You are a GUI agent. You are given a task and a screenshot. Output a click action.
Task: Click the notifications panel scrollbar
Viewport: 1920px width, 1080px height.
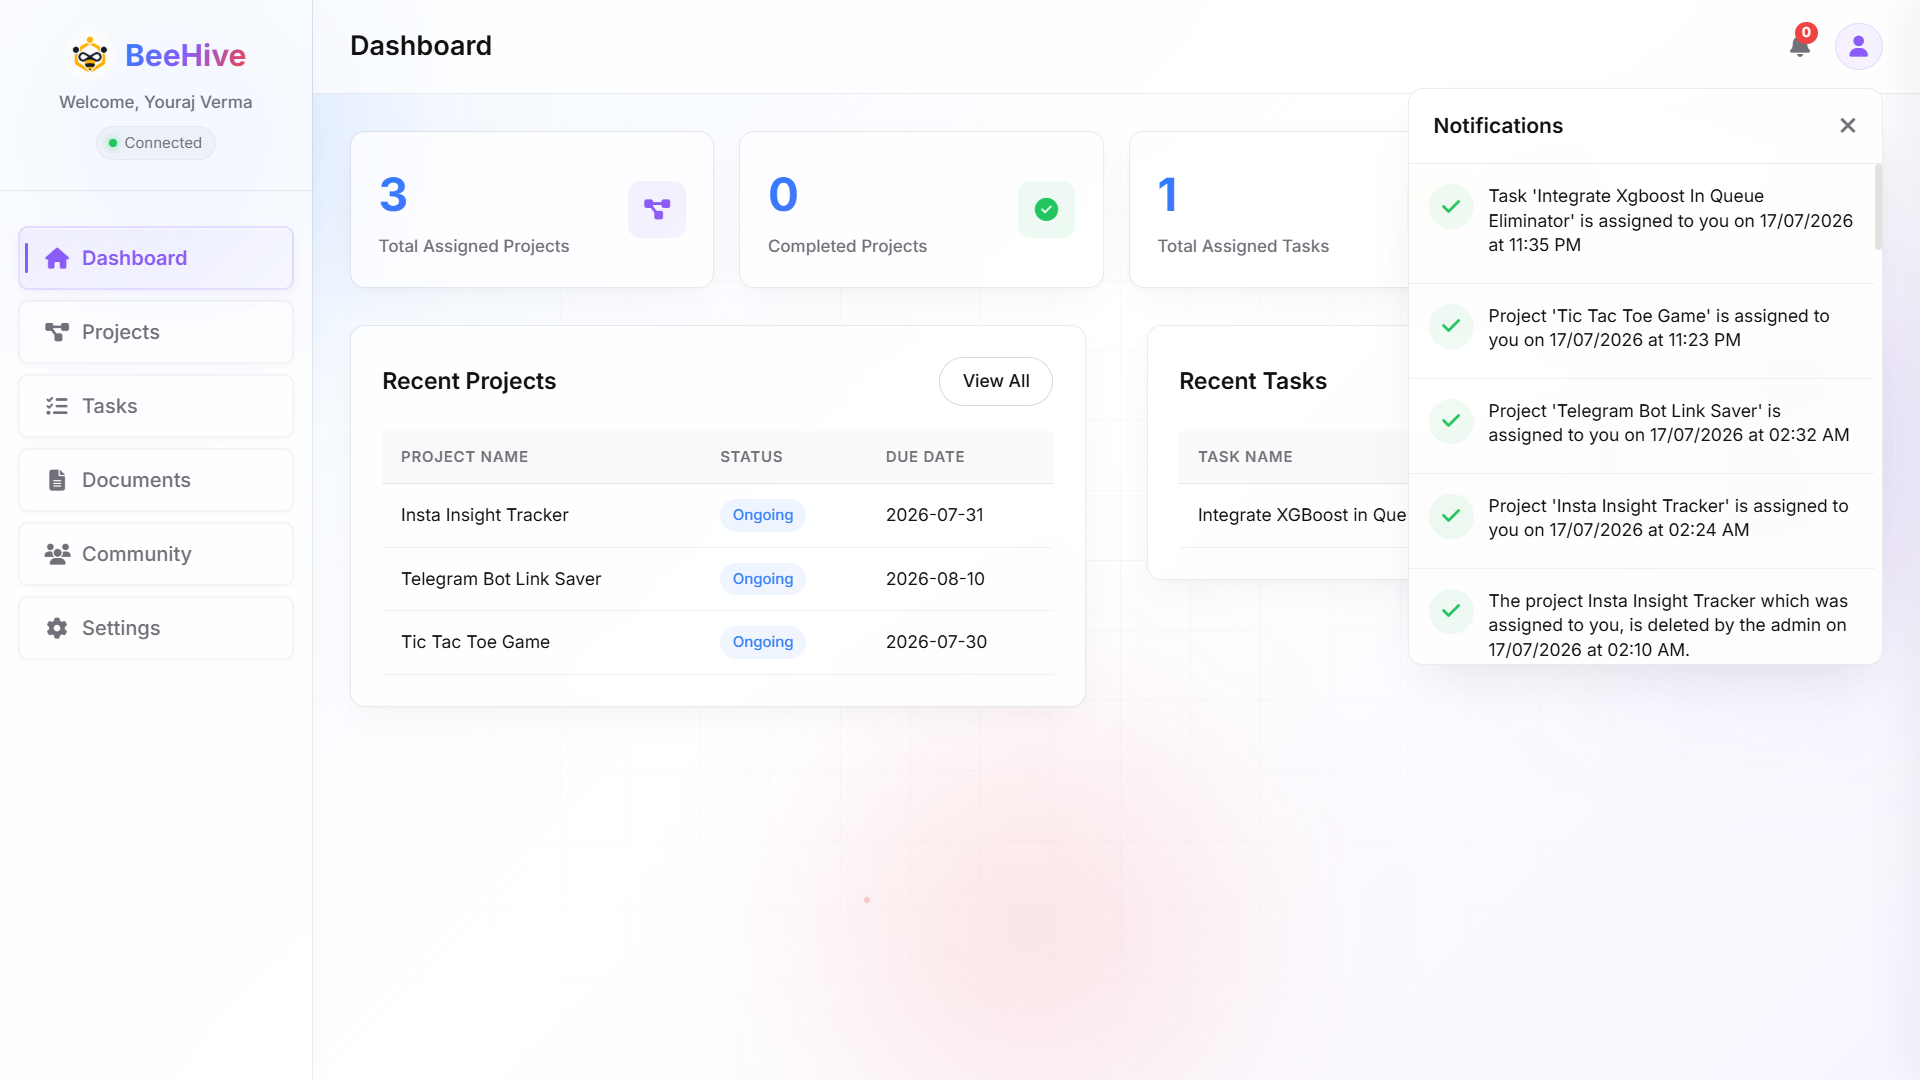tap(1878, 207)
